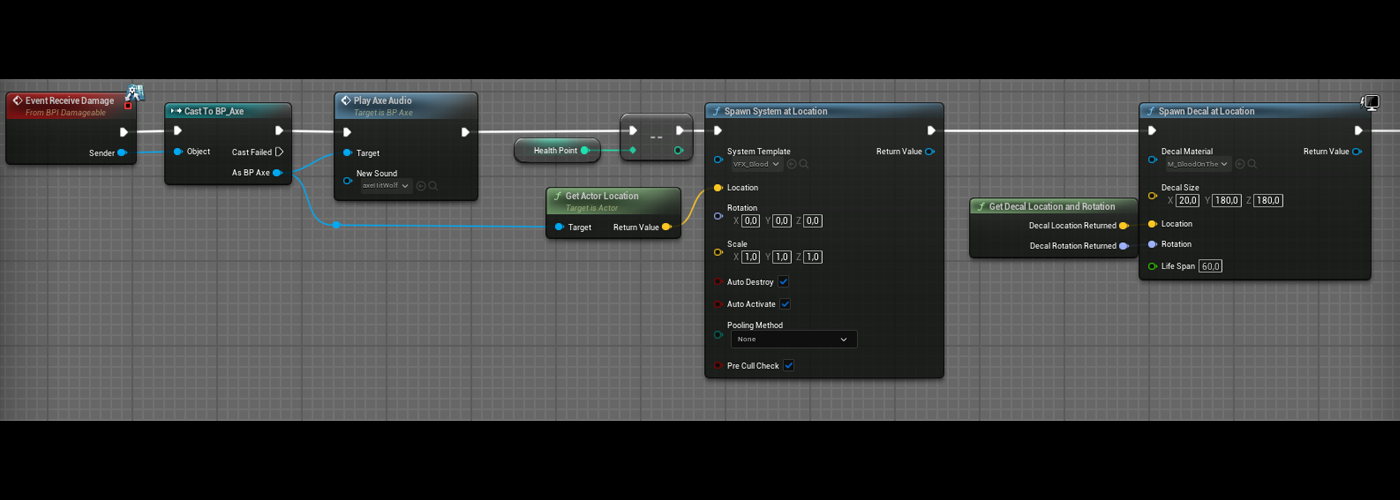Click the reroute node on the blue wire
This screenshot has height=500, width=1400.
tap(336, 225)
